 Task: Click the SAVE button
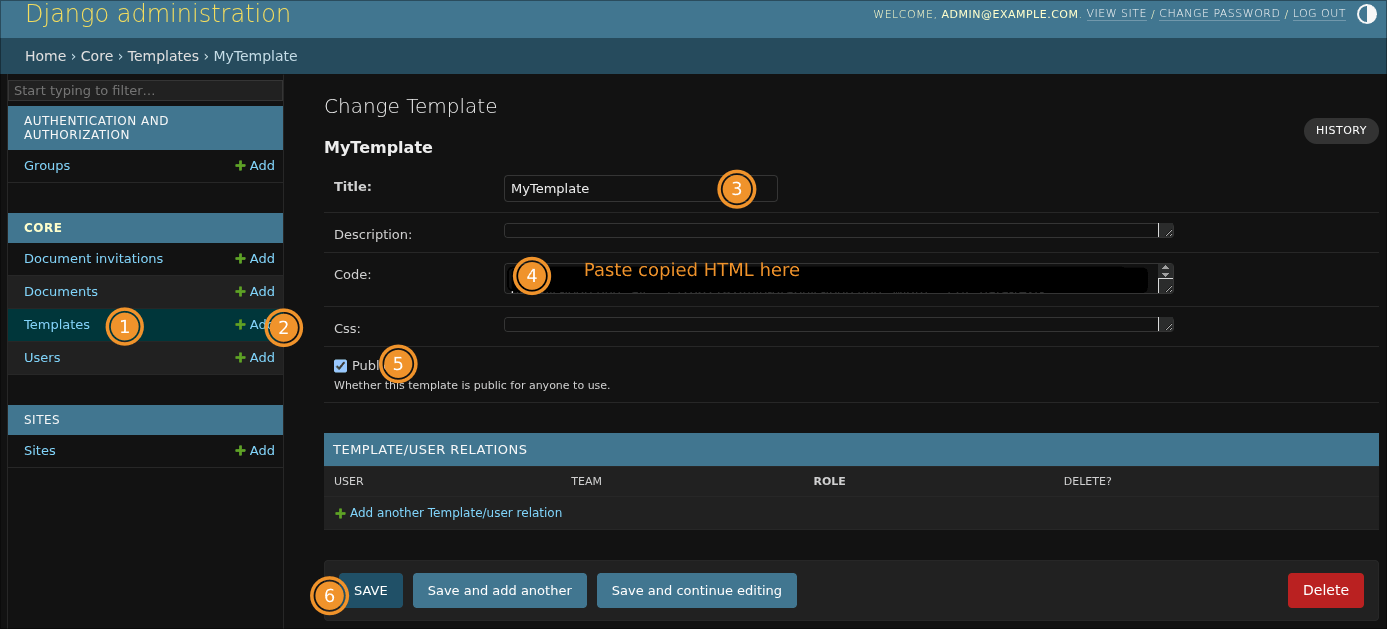click(x=371, y=591)
